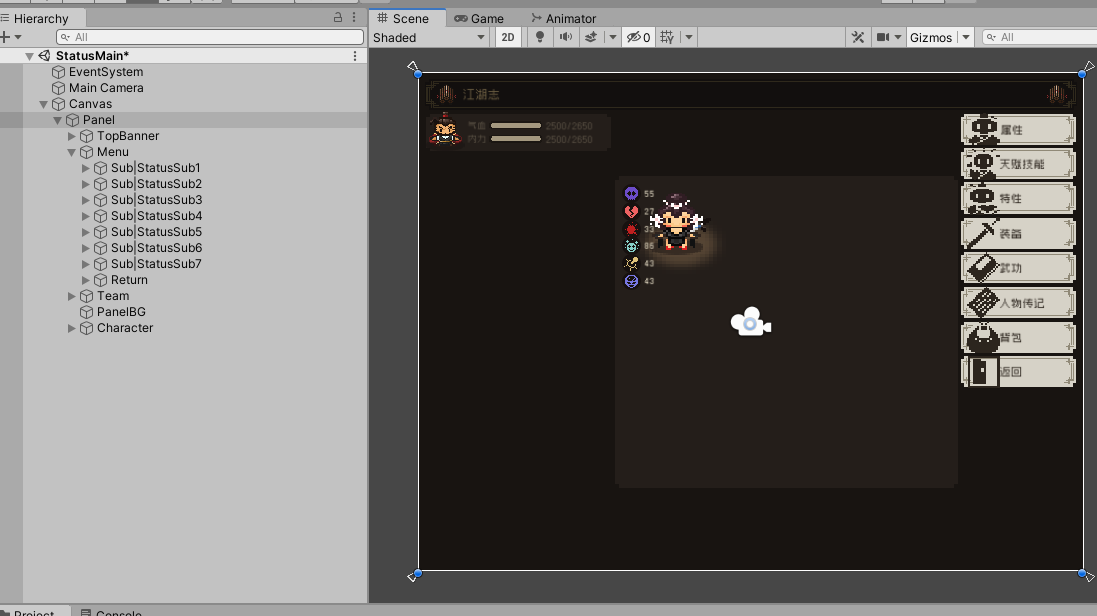Click the purple skull stat icon
Image resolution: width=1097 pixels, height=616 pixels.
(631, 193)
